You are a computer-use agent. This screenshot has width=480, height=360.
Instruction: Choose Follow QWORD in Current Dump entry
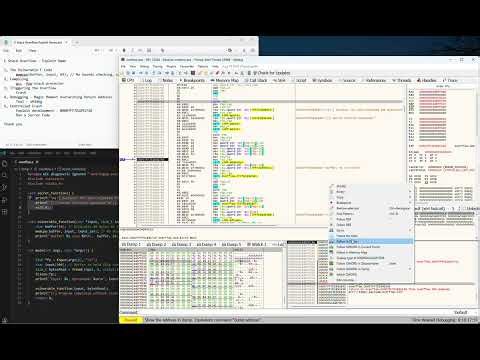tap(371, 247)
